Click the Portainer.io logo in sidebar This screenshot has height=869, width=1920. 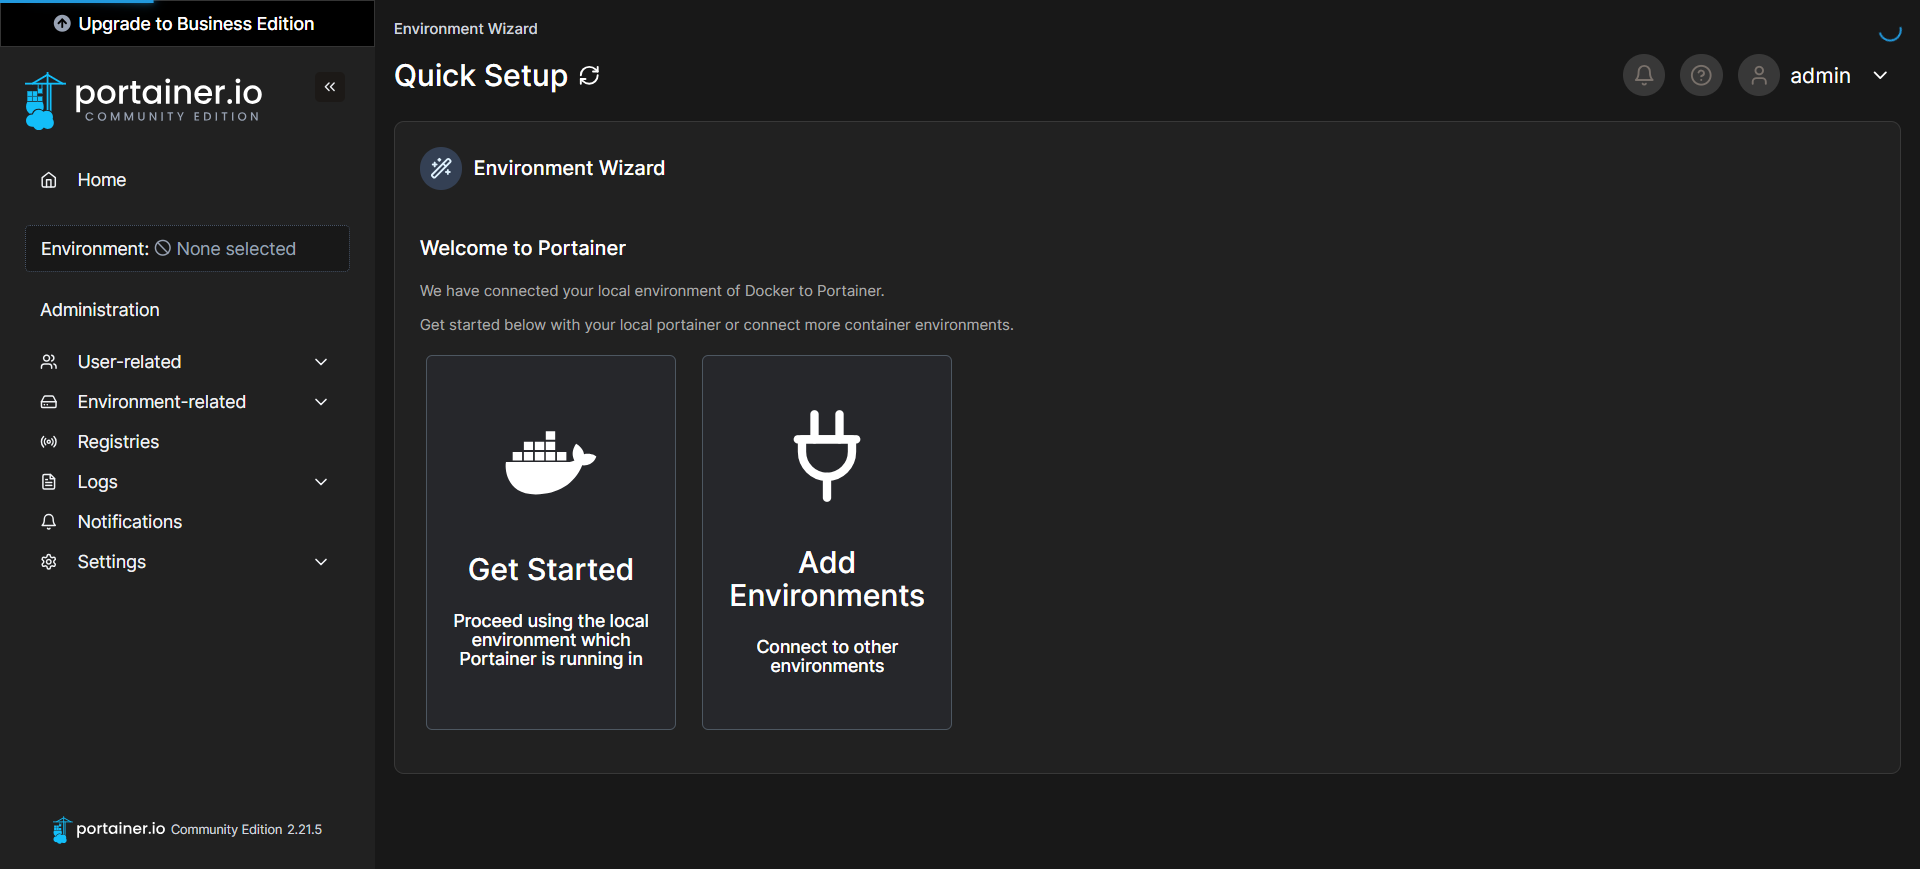143,101
